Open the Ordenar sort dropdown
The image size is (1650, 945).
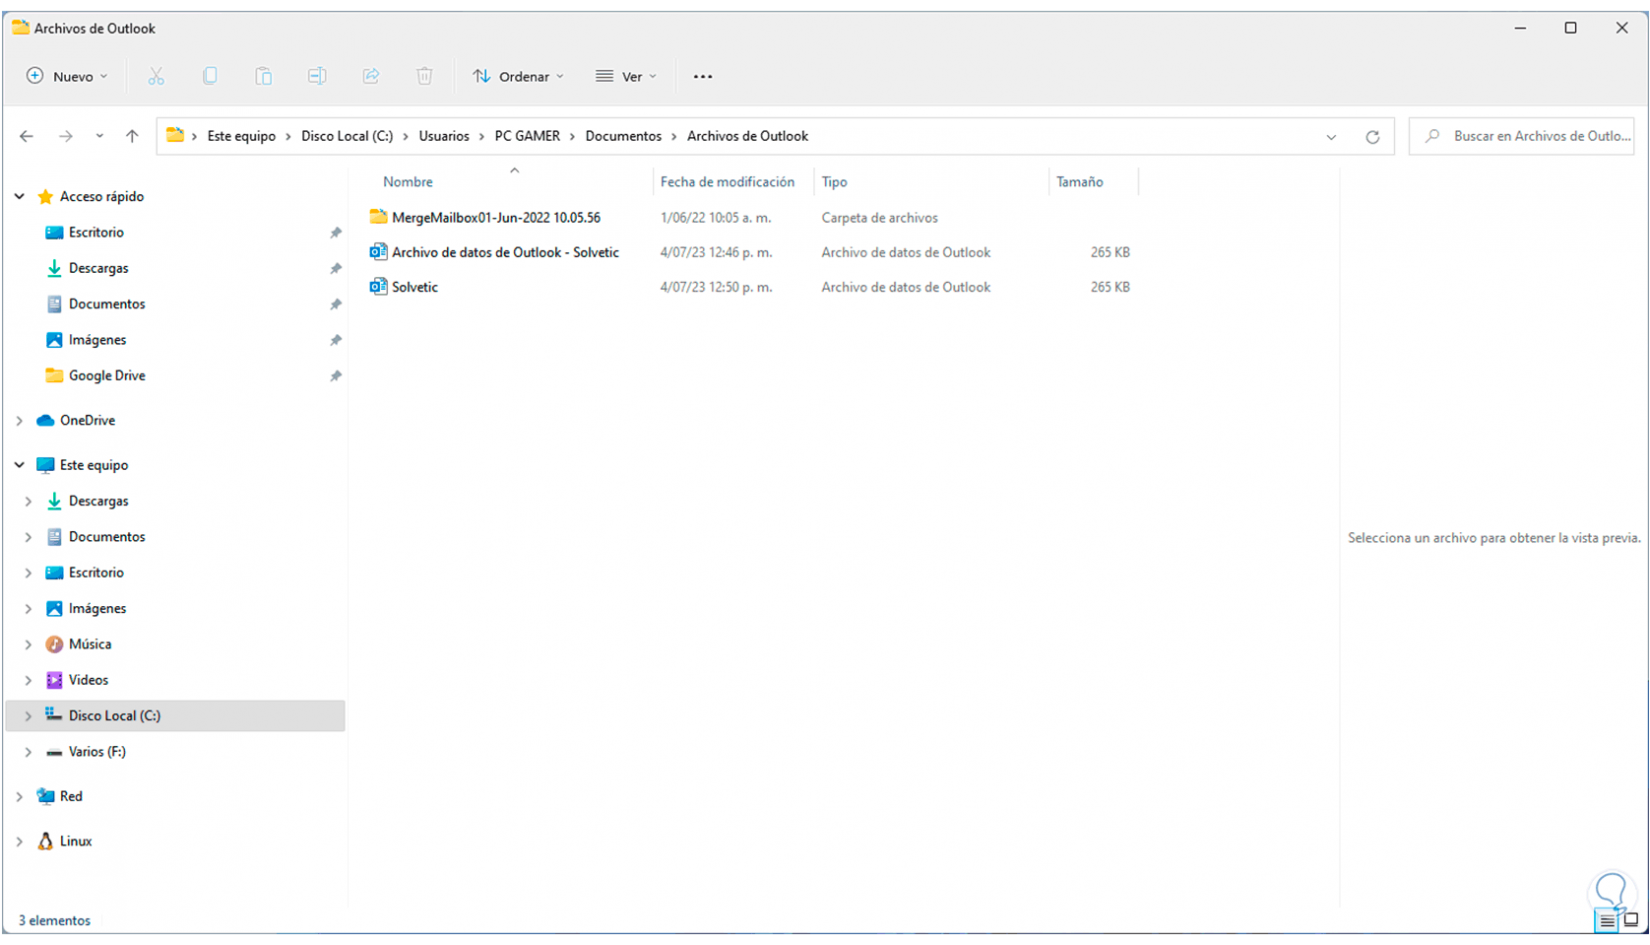click(519, 76)
